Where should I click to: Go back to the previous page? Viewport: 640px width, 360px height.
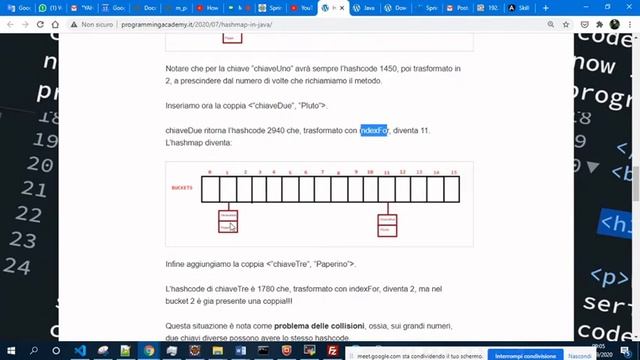point(10,24)
